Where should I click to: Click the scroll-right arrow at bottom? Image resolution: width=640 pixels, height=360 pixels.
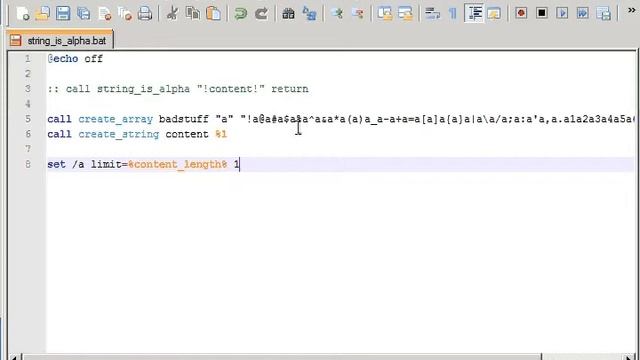(629, 358)
